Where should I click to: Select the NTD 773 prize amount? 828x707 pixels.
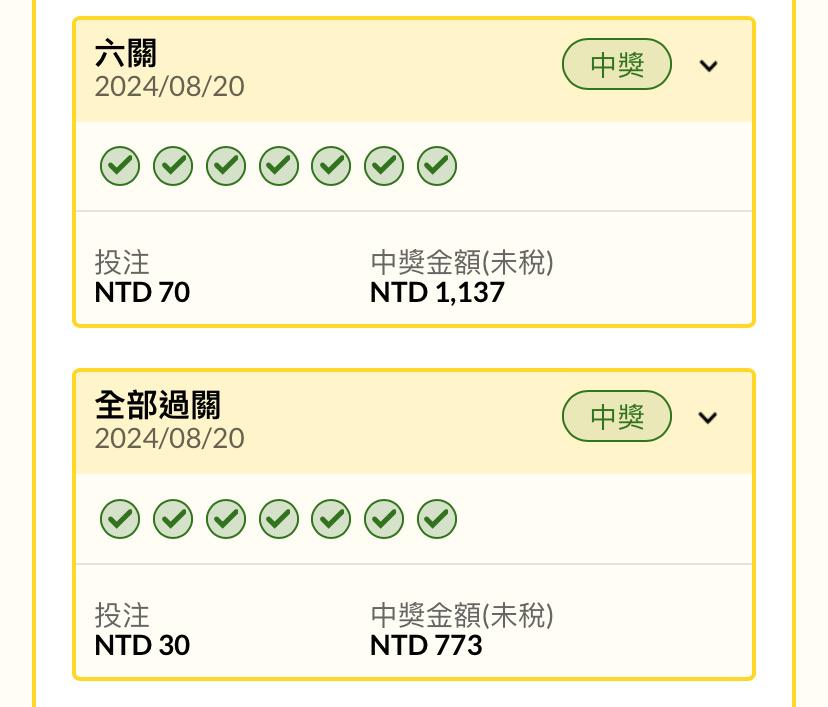(x=426, y=645)
